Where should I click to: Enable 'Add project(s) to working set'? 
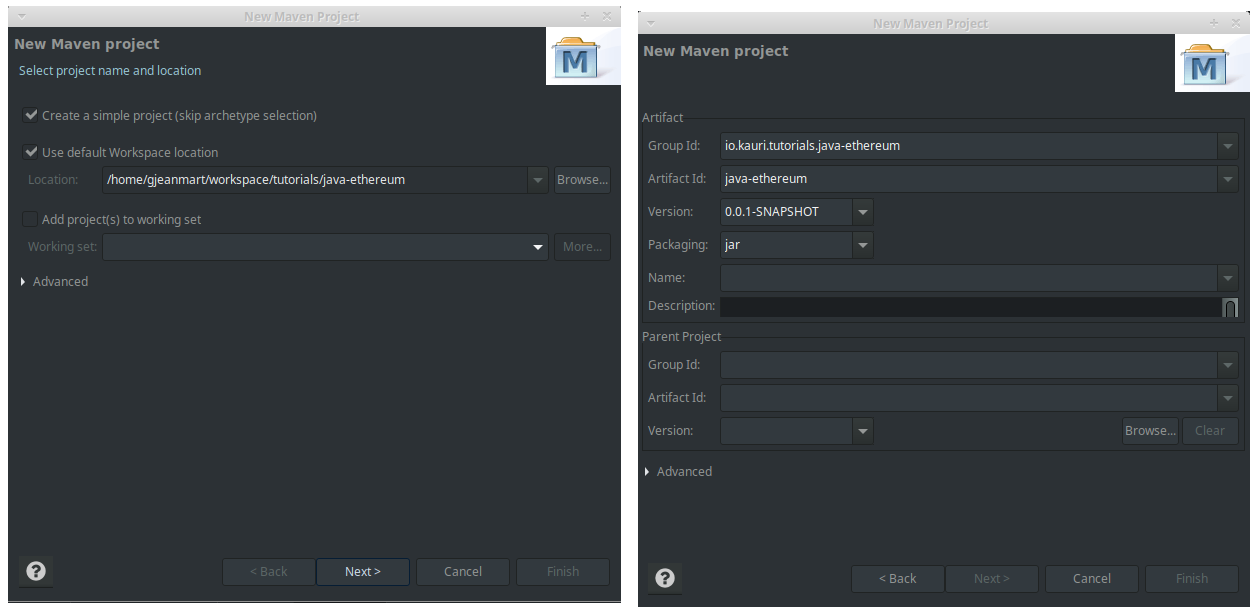coord(30,219)
